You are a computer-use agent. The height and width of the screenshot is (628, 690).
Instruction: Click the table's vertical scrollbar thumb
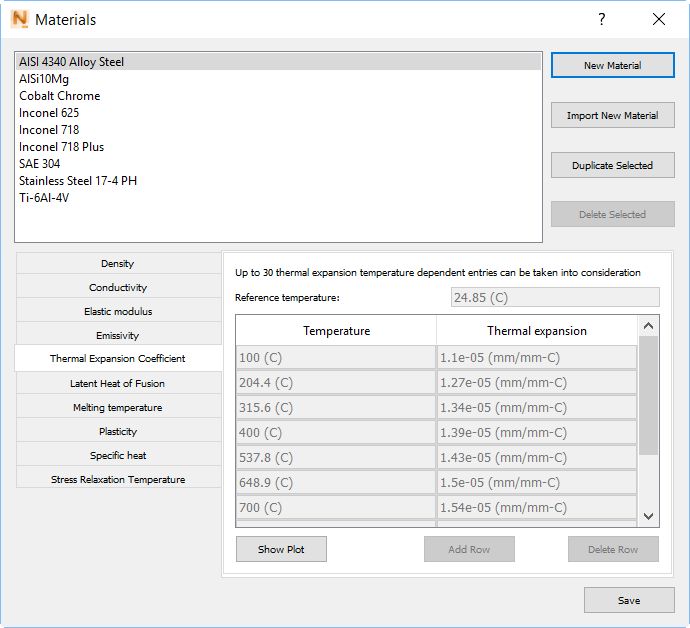pyautogui.click(x=648, y=395)
